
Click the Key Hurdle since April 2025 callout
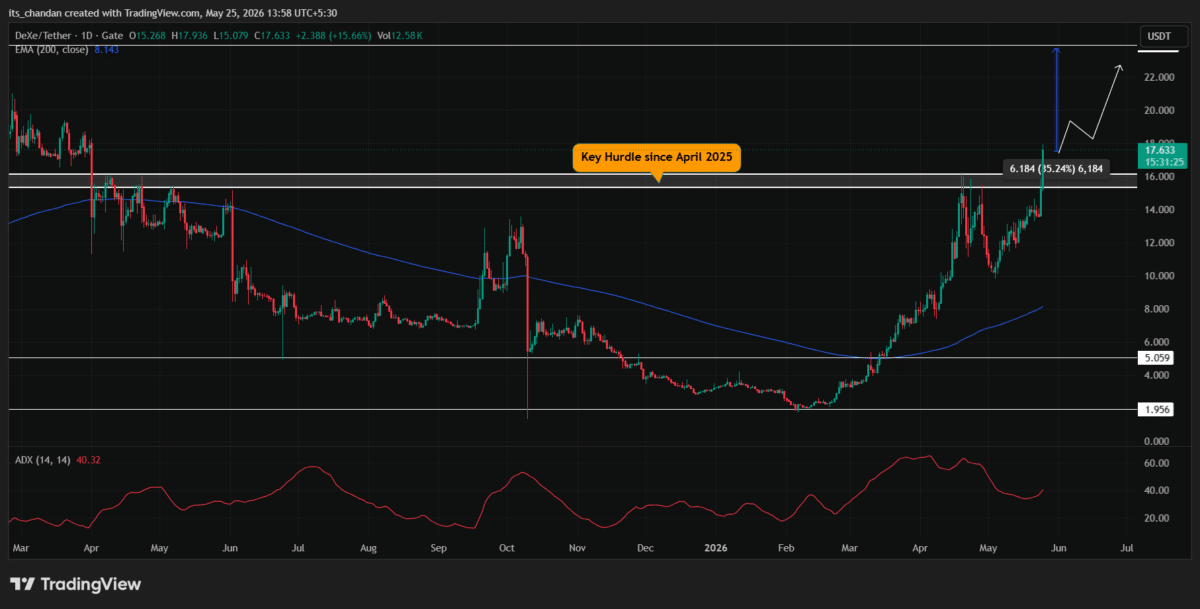(657, 158)
